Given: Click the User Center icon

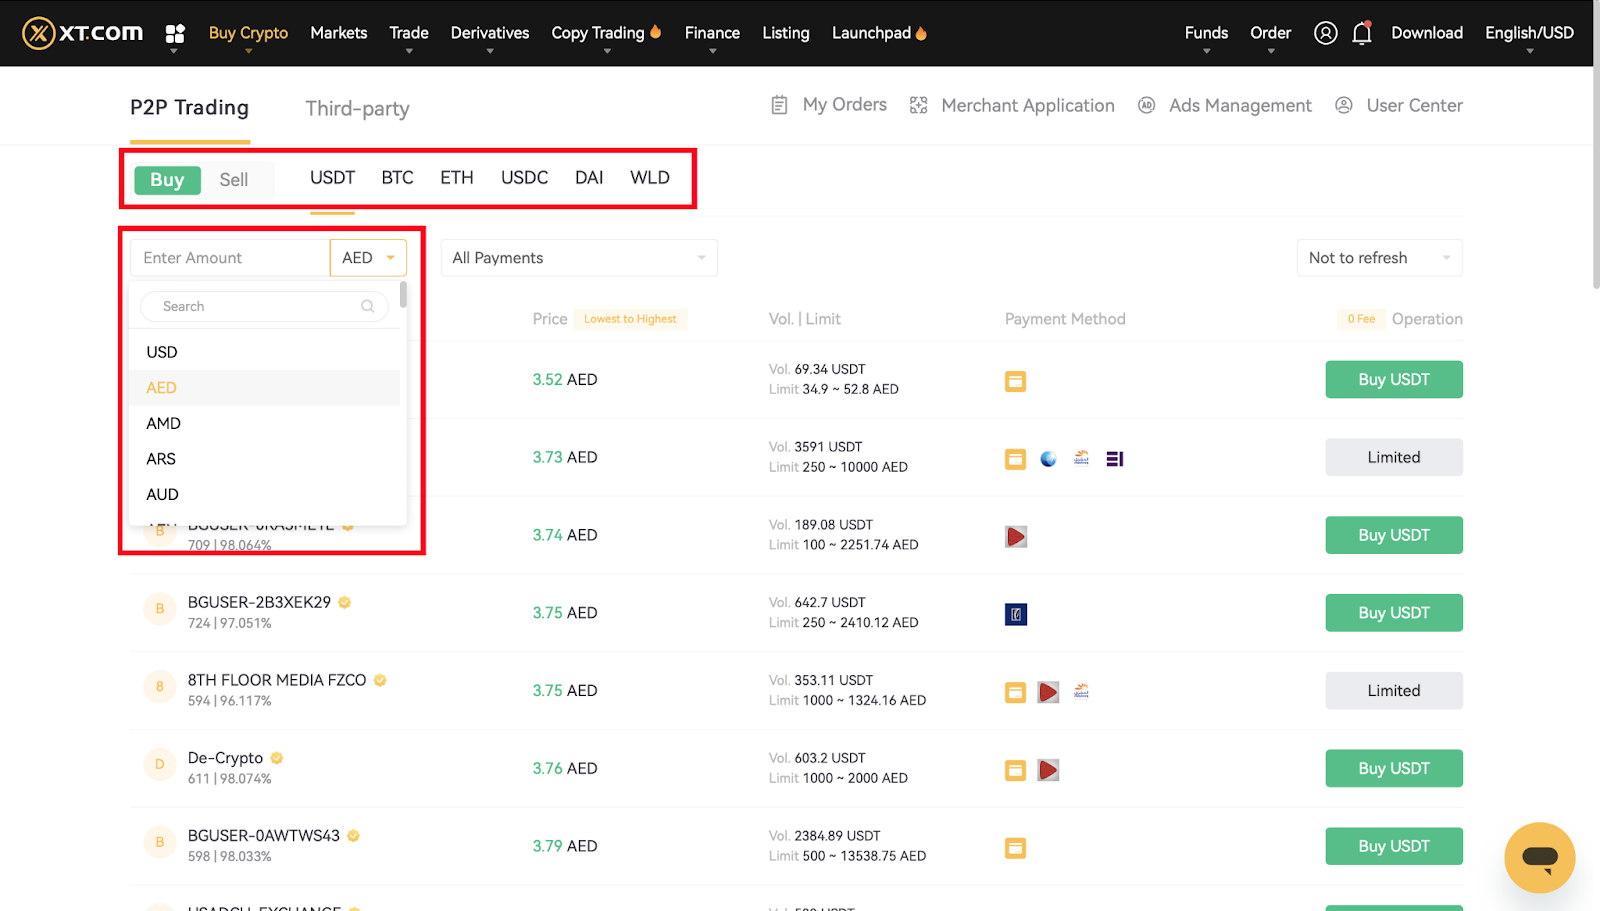Looking at the screenshot, I should coord(1344,105).
